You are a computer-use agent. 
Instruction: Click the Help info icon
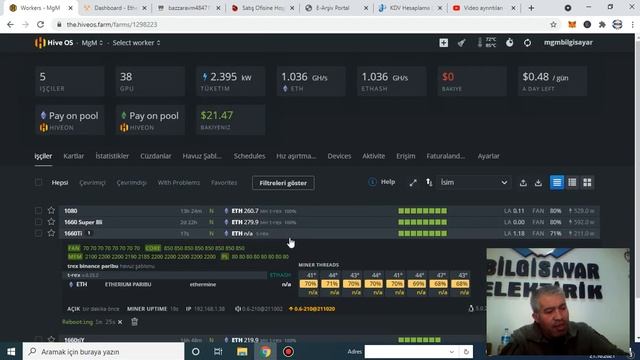click(x=372, y=182)
